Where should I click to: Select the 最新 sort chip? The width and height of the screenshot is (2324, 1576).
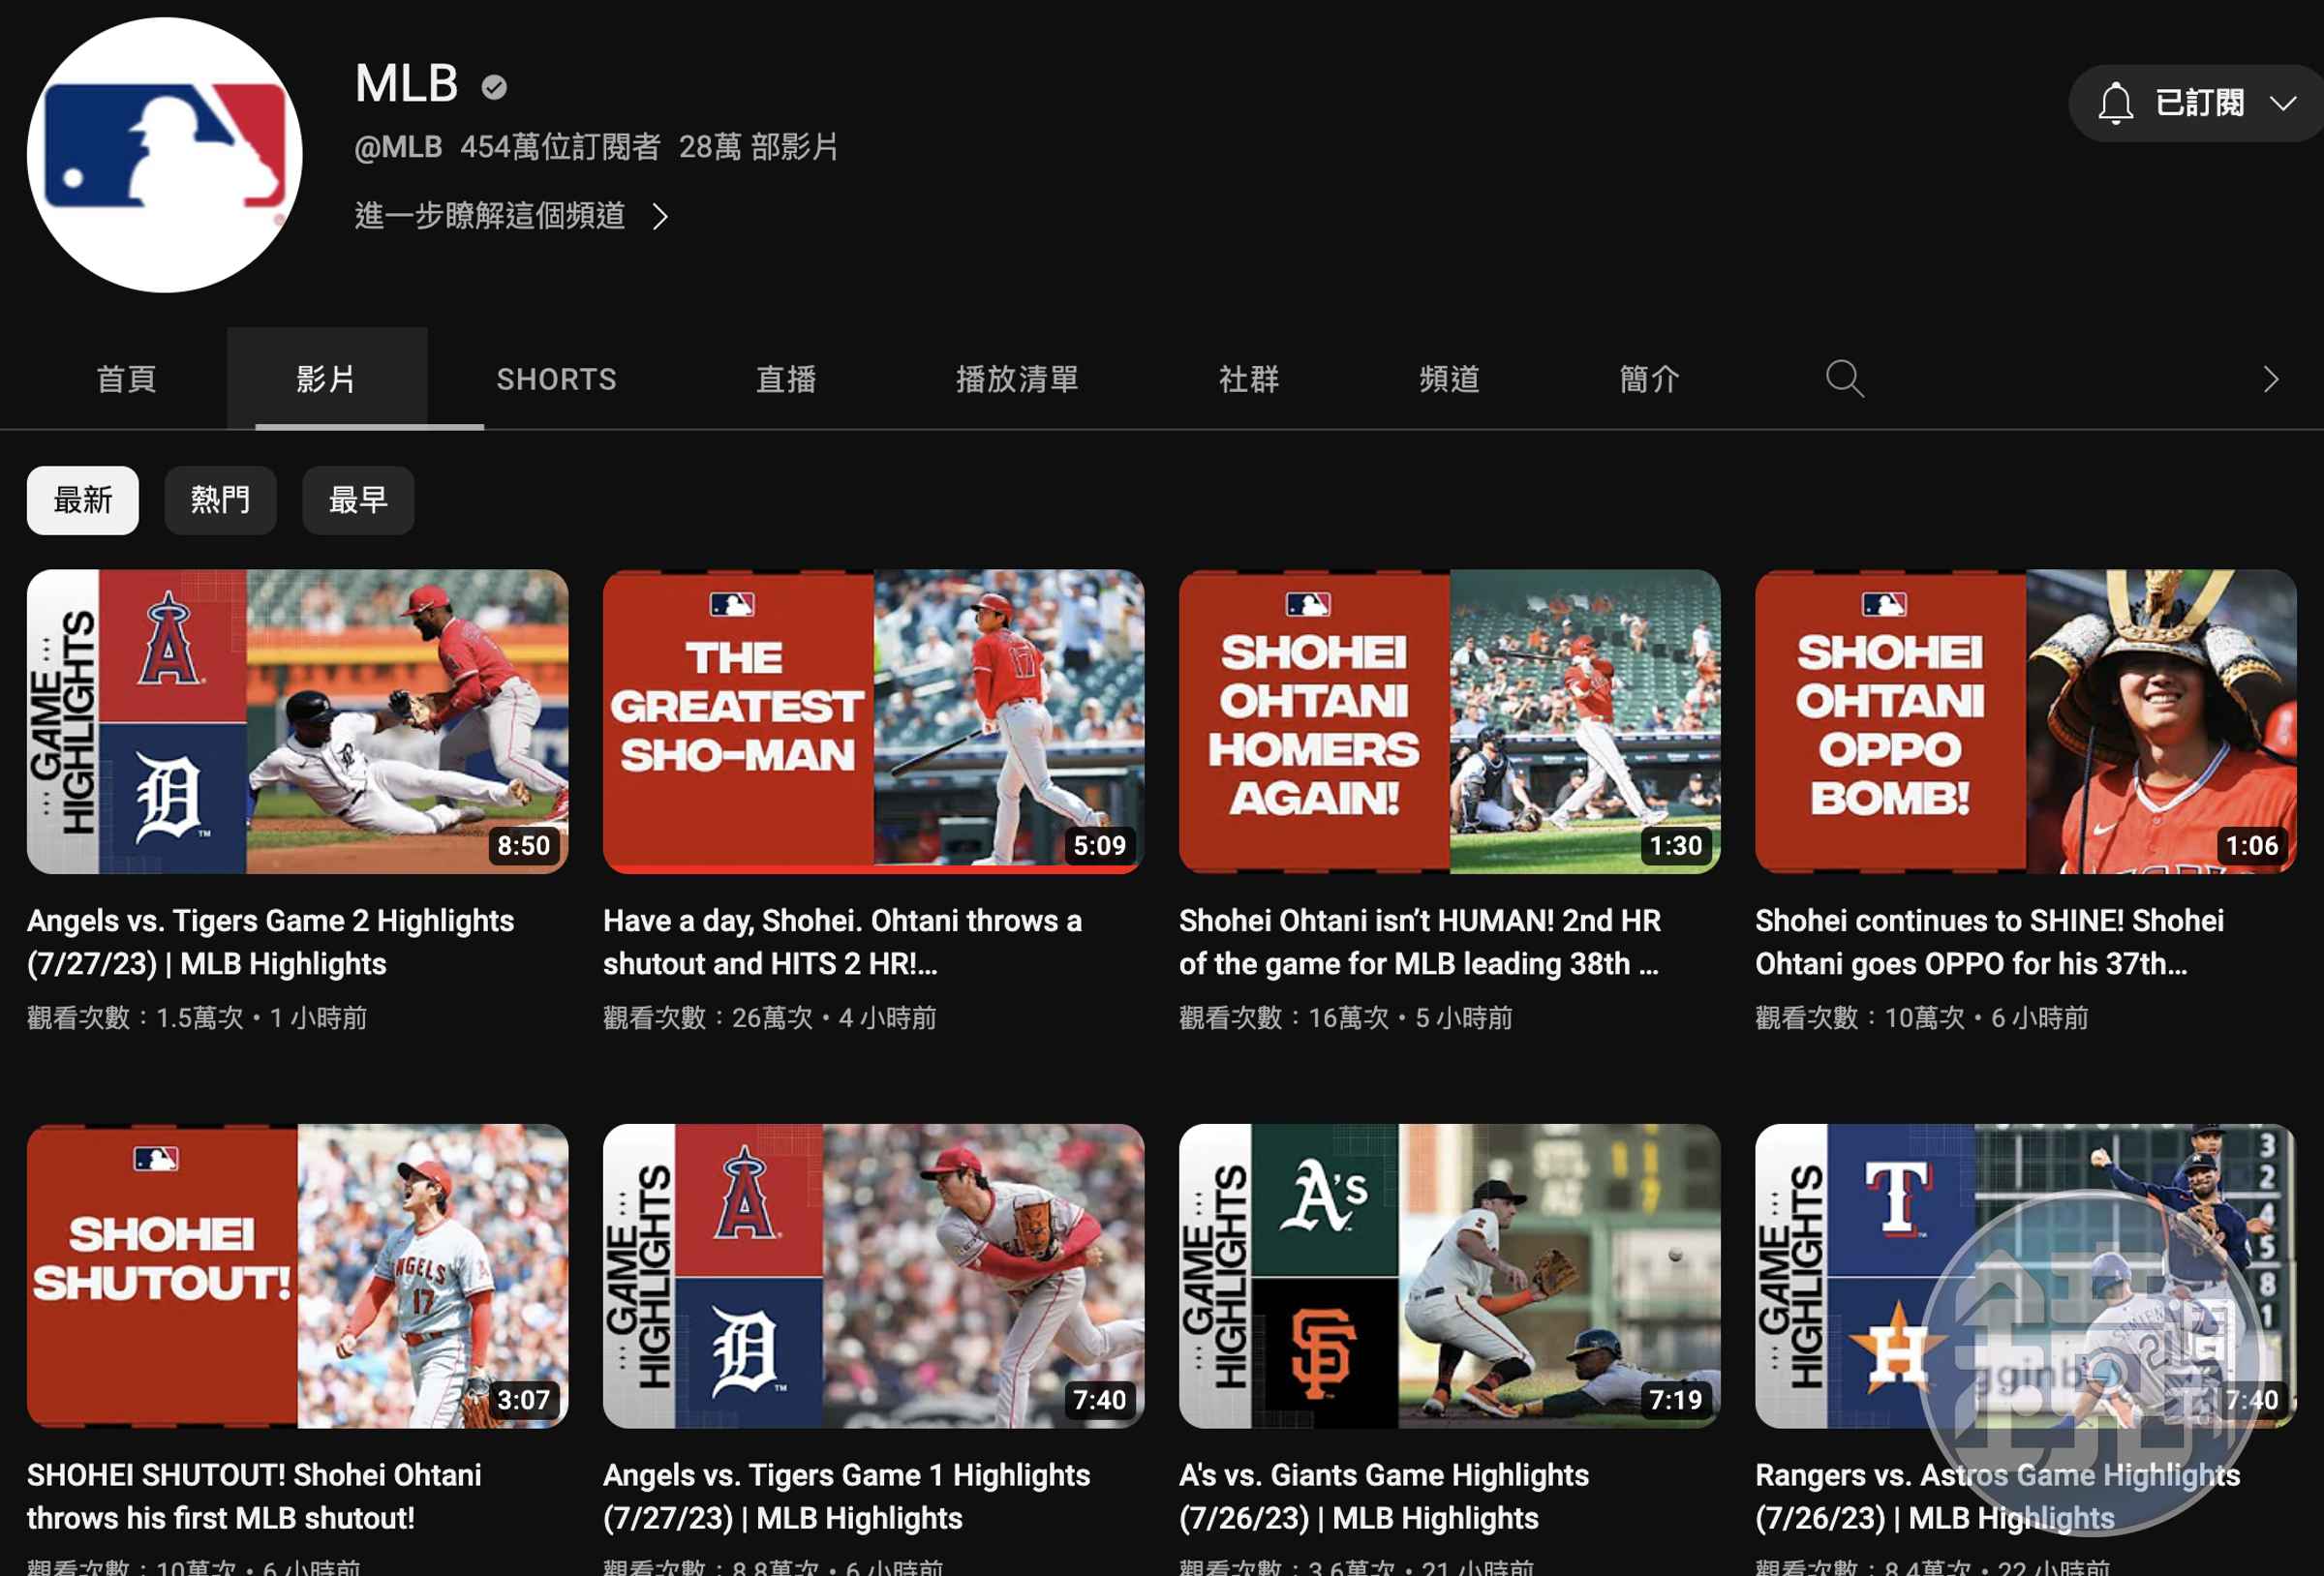coord(83,500)
